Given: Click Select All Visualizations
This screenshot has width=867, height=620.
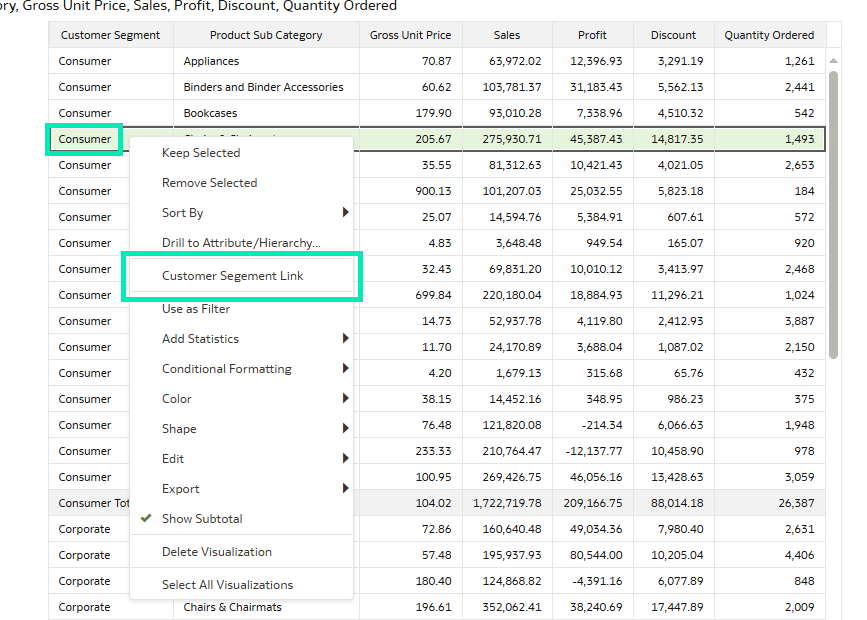Looking at the screenshot, I should tap(241, 585).
